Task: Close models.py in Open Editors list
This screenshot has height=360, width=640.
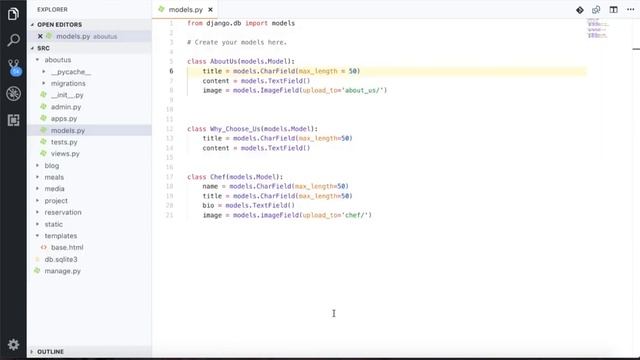Action: click(40, 36)
